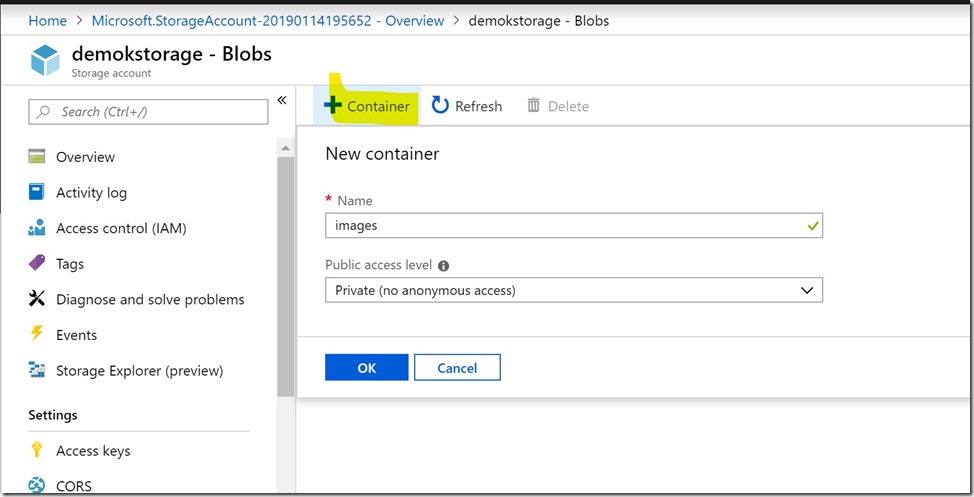Click the Delete toolbar label
974x497 pixels.
[568, 106]
